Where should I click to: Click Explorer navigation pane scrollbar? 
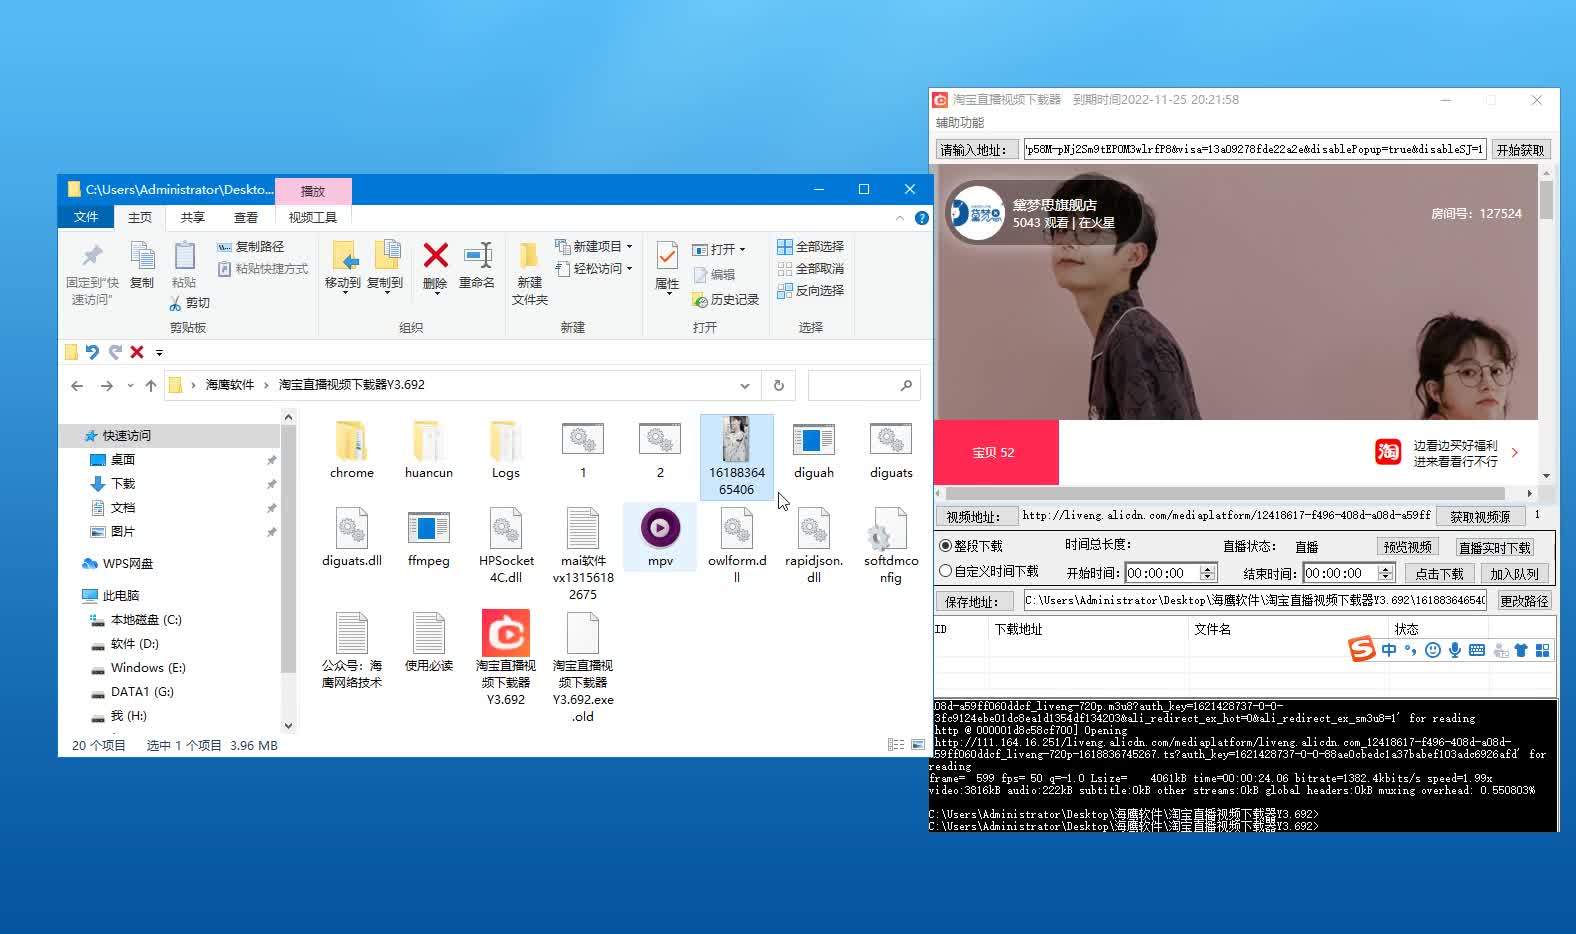(288, 550)
